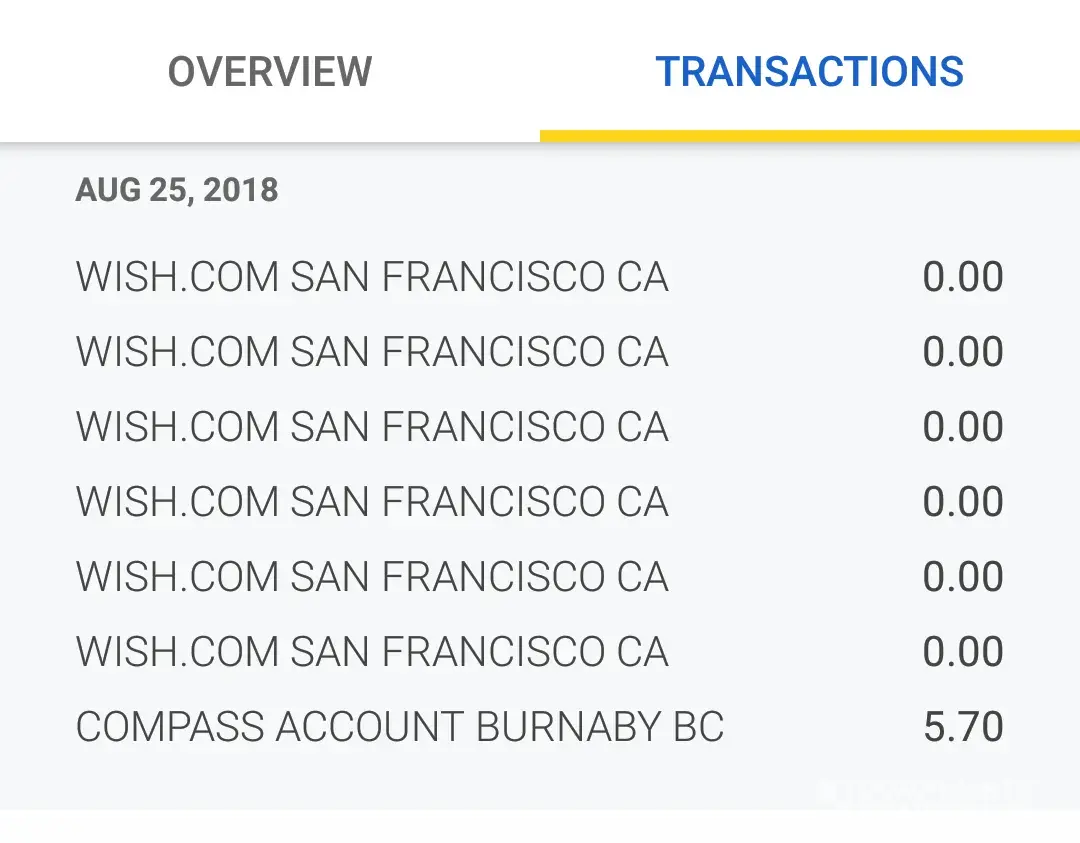
Task: Click the 5.70 amount for Compass Account
Action: tap(963, 727)
